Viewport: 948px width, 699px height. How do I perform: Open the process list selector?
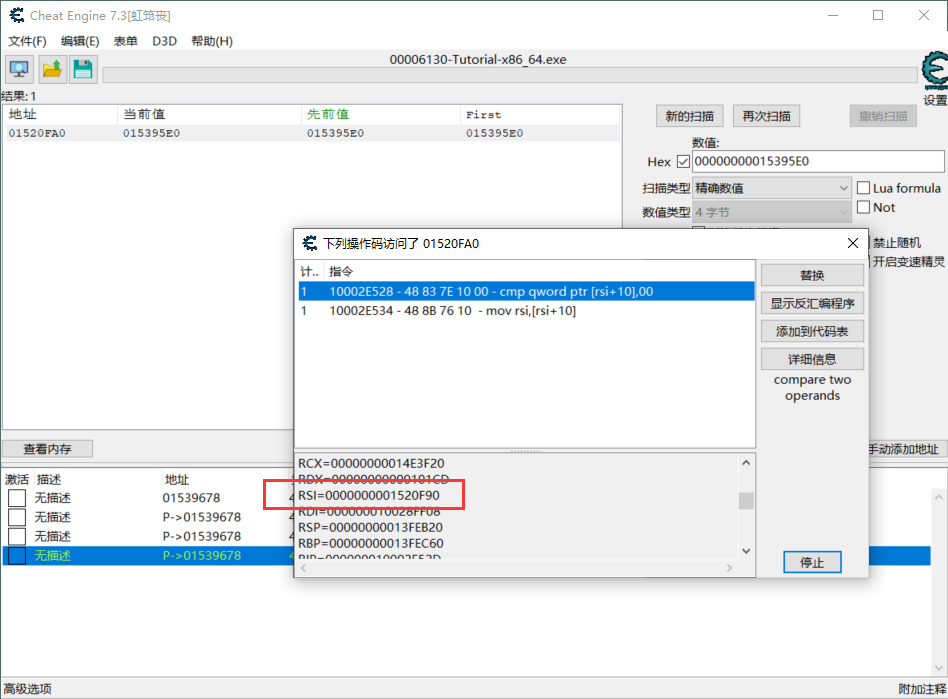[19, 68]
